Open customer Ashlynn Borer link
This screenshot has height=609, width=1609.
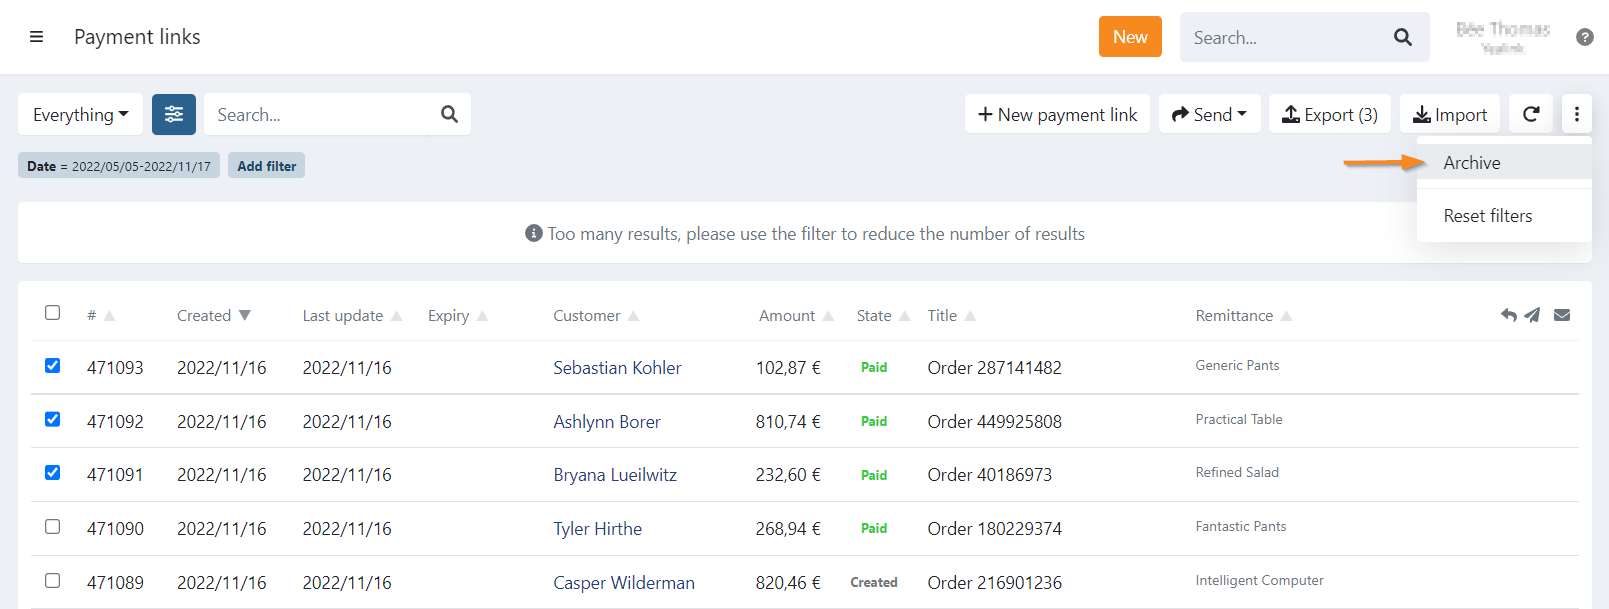tap(606, 421)
